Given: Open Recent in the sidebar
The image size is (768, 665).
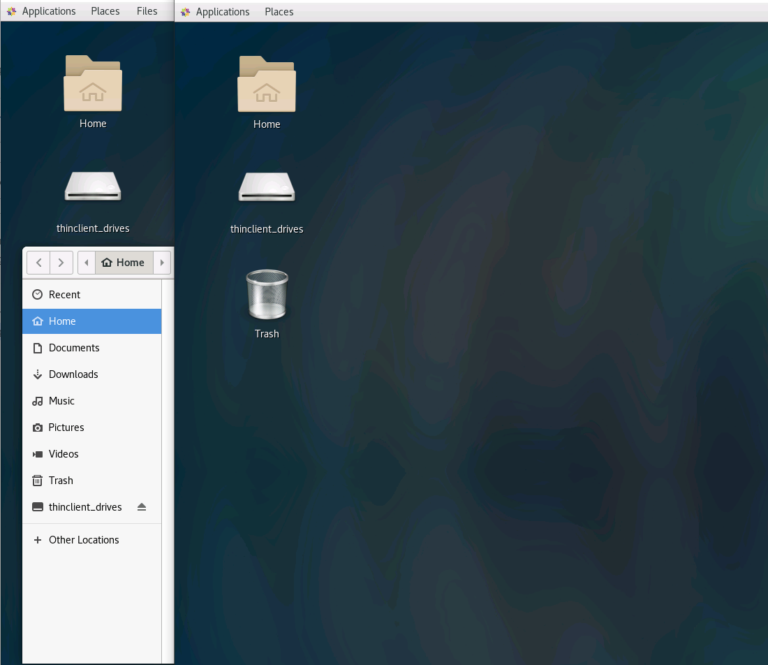Looking at the screenshot, I should click(64, 295).
